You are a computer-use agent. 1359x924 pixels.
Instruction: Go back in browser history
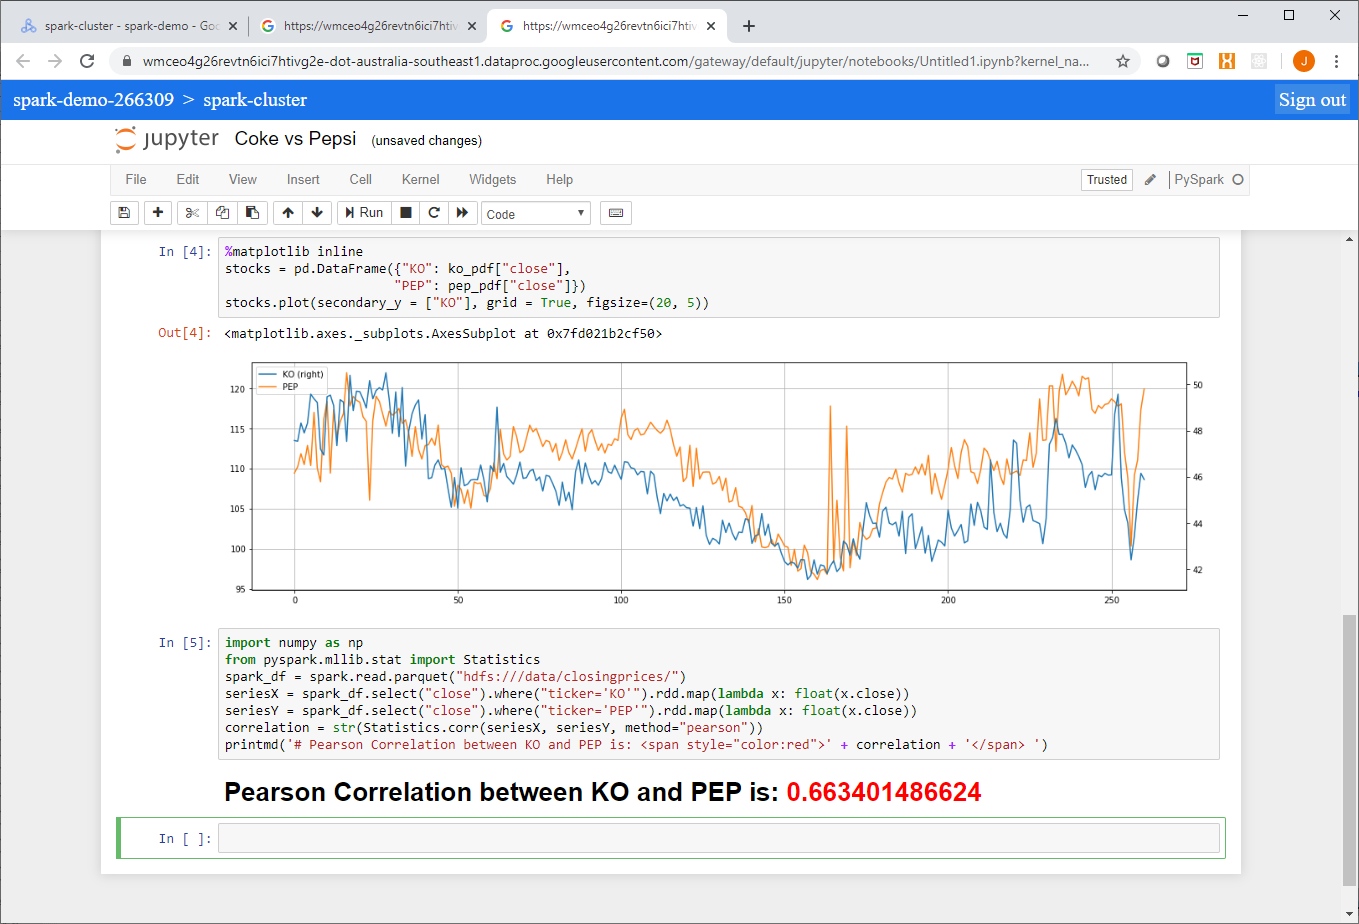[x=23, y=61]
